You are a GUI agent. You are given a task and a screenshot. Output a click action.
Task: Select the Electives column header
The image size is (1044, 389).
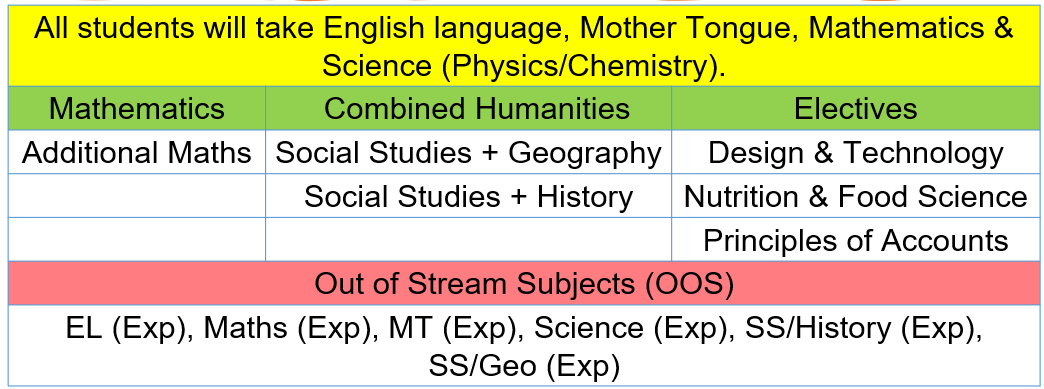coord(856,108)
